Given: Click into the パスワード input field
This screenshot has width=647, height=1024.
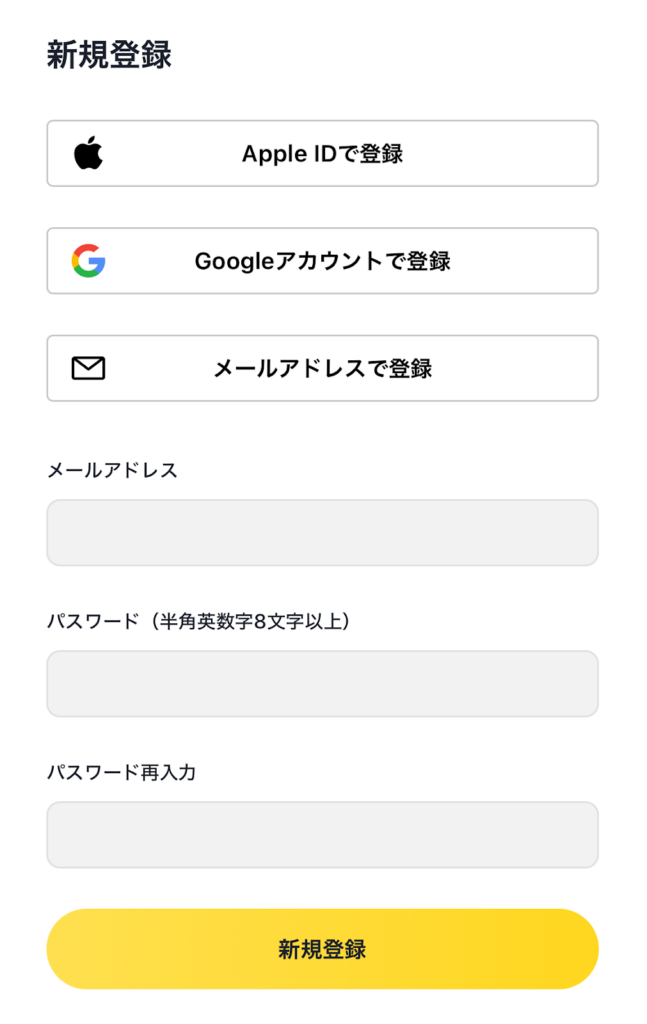Looking at the screenshot, I should point(322,684).
